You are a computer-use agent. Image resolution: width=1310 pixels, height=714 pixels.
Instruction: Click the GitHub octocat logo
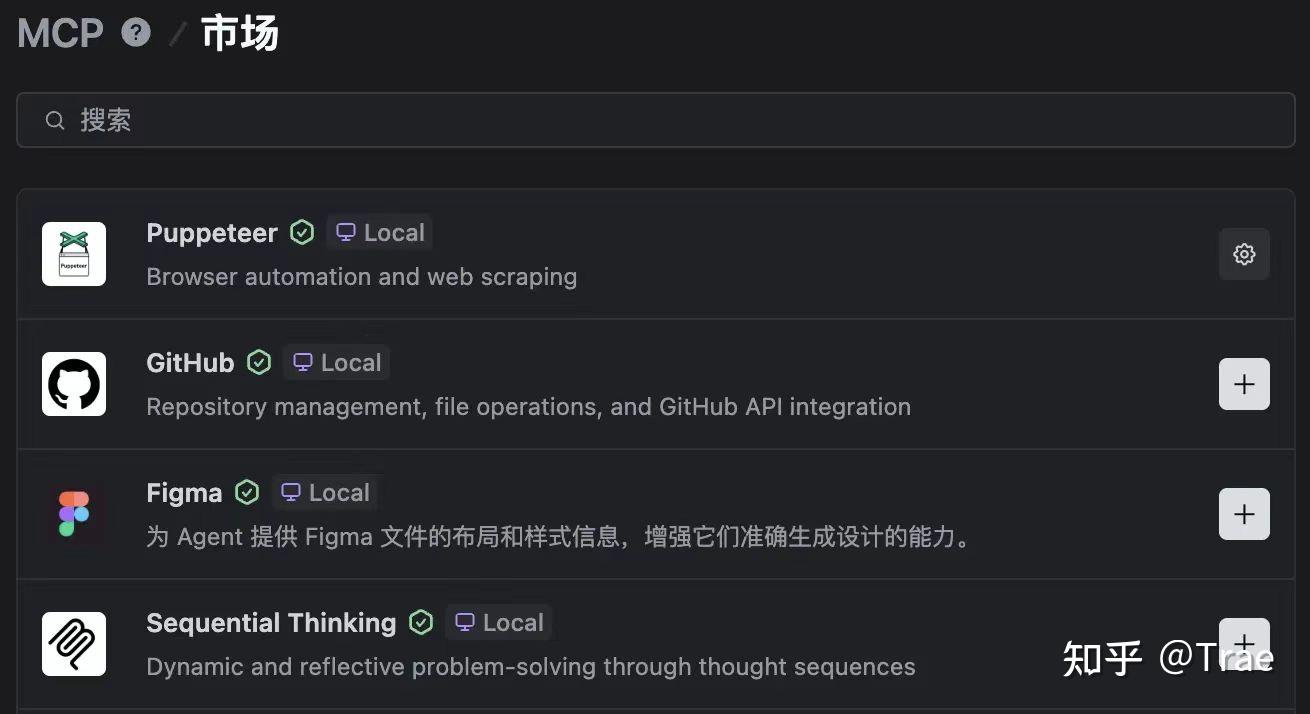point(74,384)
